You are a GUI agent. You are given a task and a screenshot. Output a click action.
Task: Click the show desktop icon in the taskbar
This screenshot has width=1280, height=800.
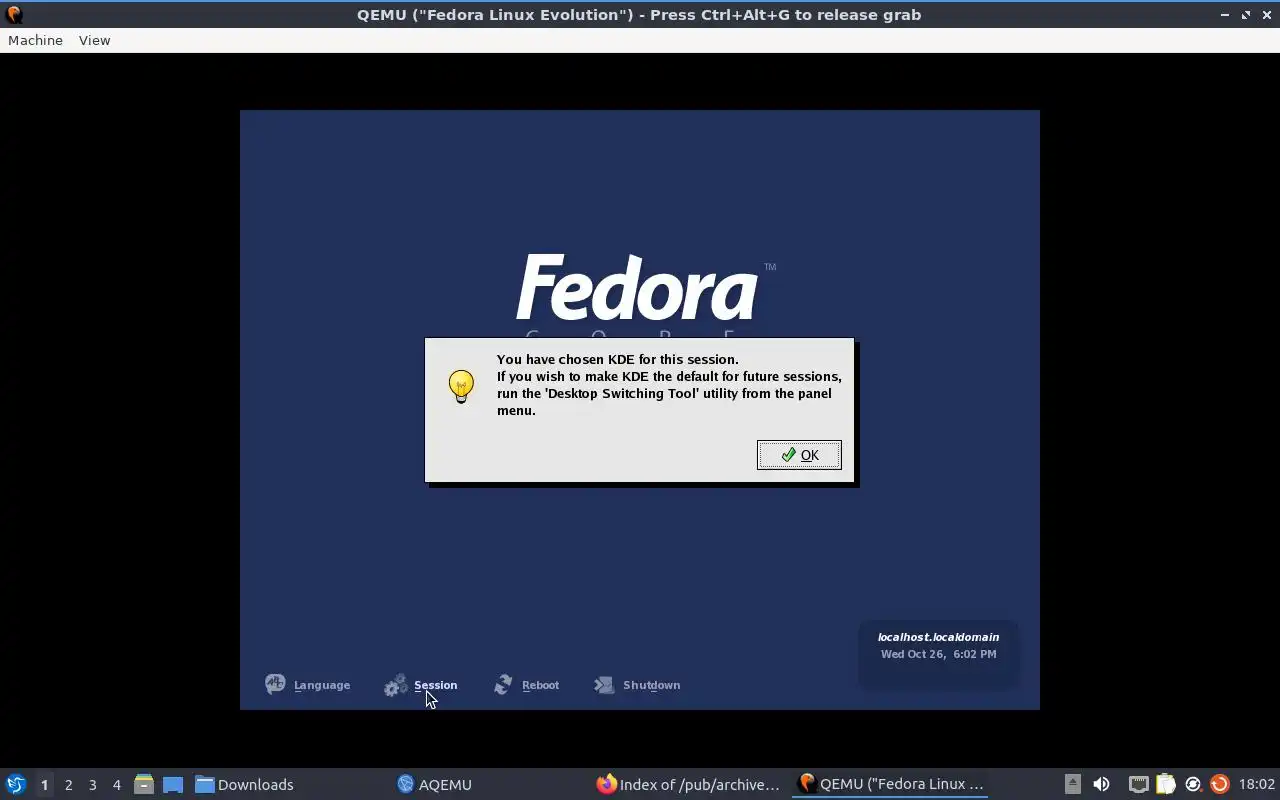173,785
